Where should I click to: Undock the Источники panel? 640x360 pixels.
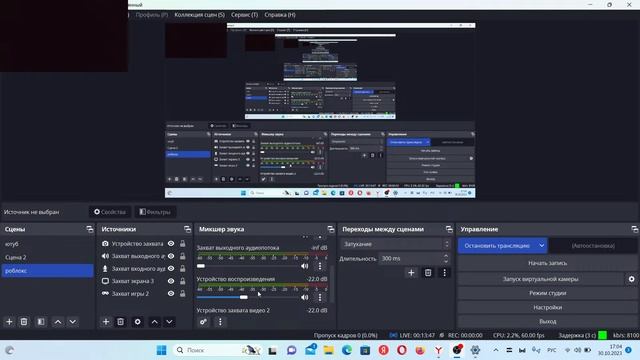coord(187,229)
